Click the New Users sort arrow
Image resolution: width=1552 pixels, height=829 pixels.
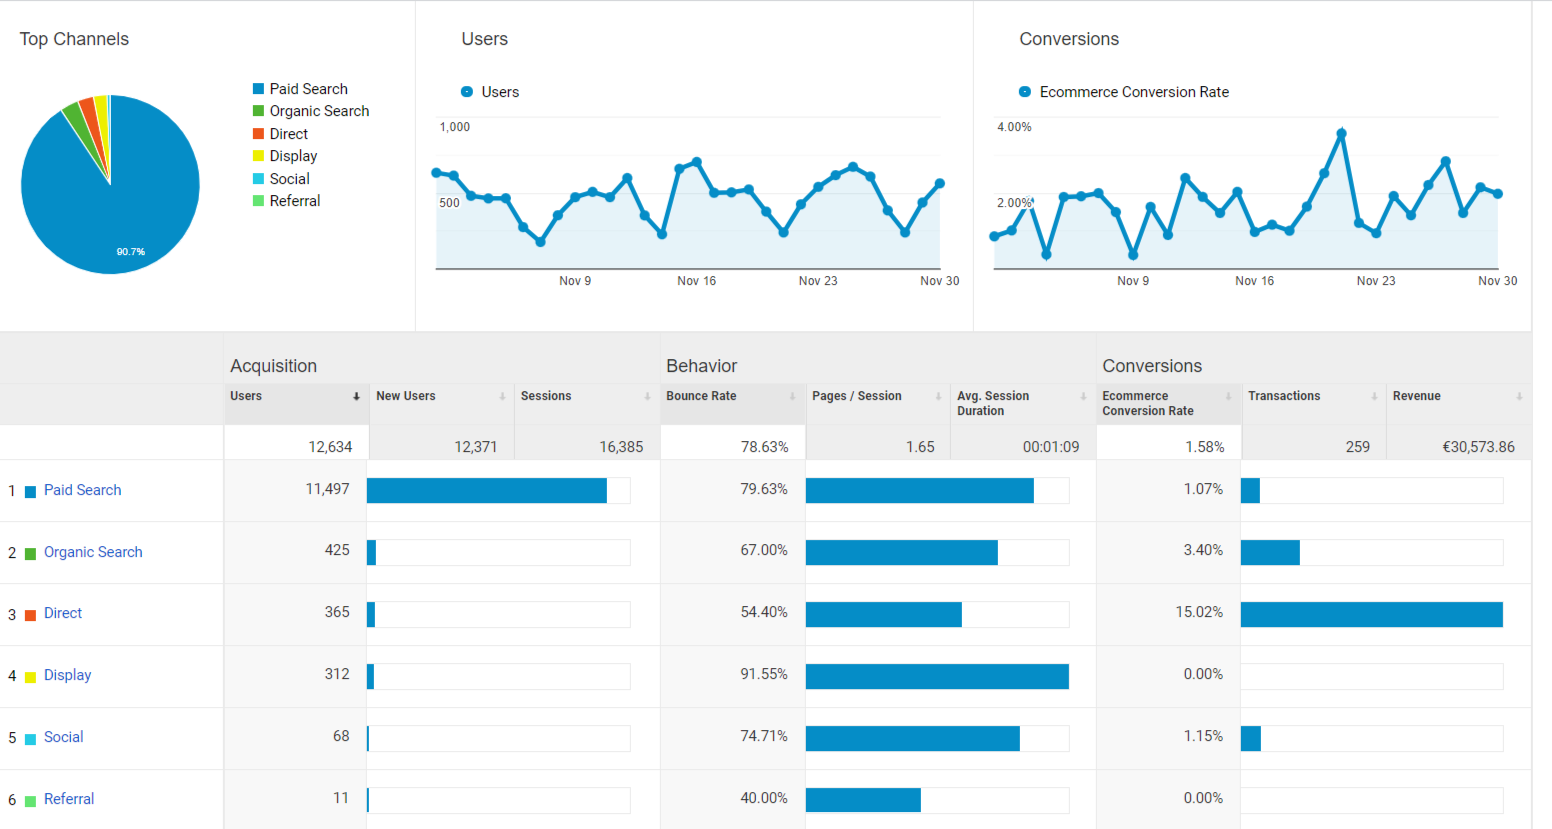(502, 397)
